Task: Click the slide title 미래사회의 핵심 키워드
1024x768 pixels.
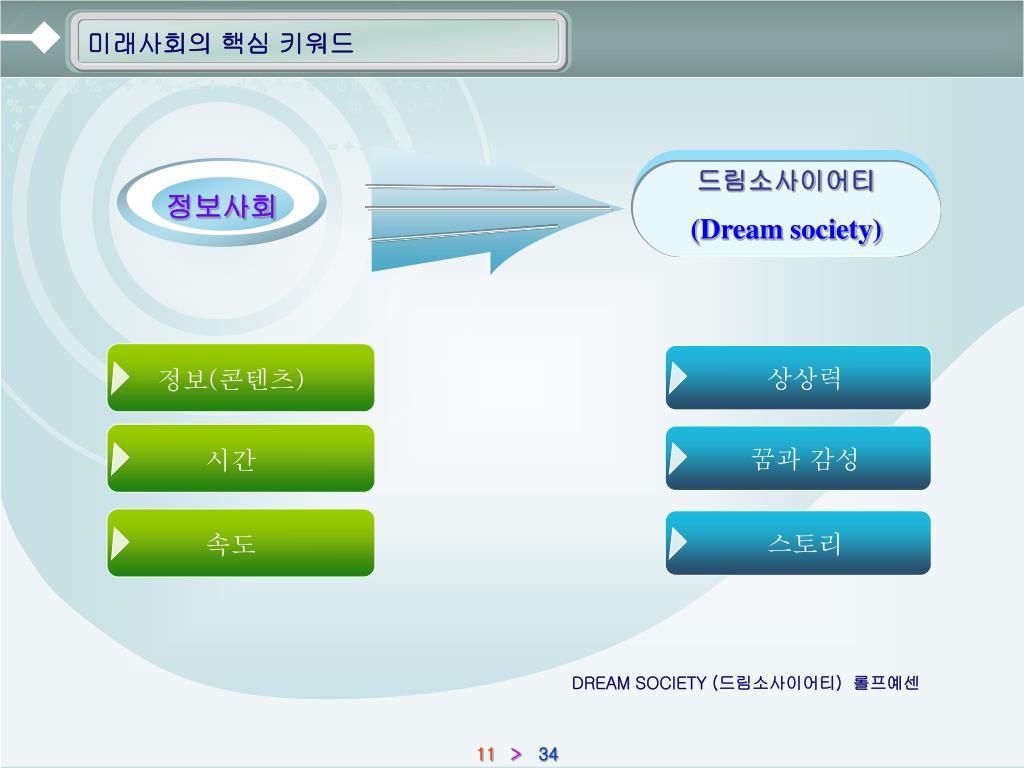Action: (221, 43)
